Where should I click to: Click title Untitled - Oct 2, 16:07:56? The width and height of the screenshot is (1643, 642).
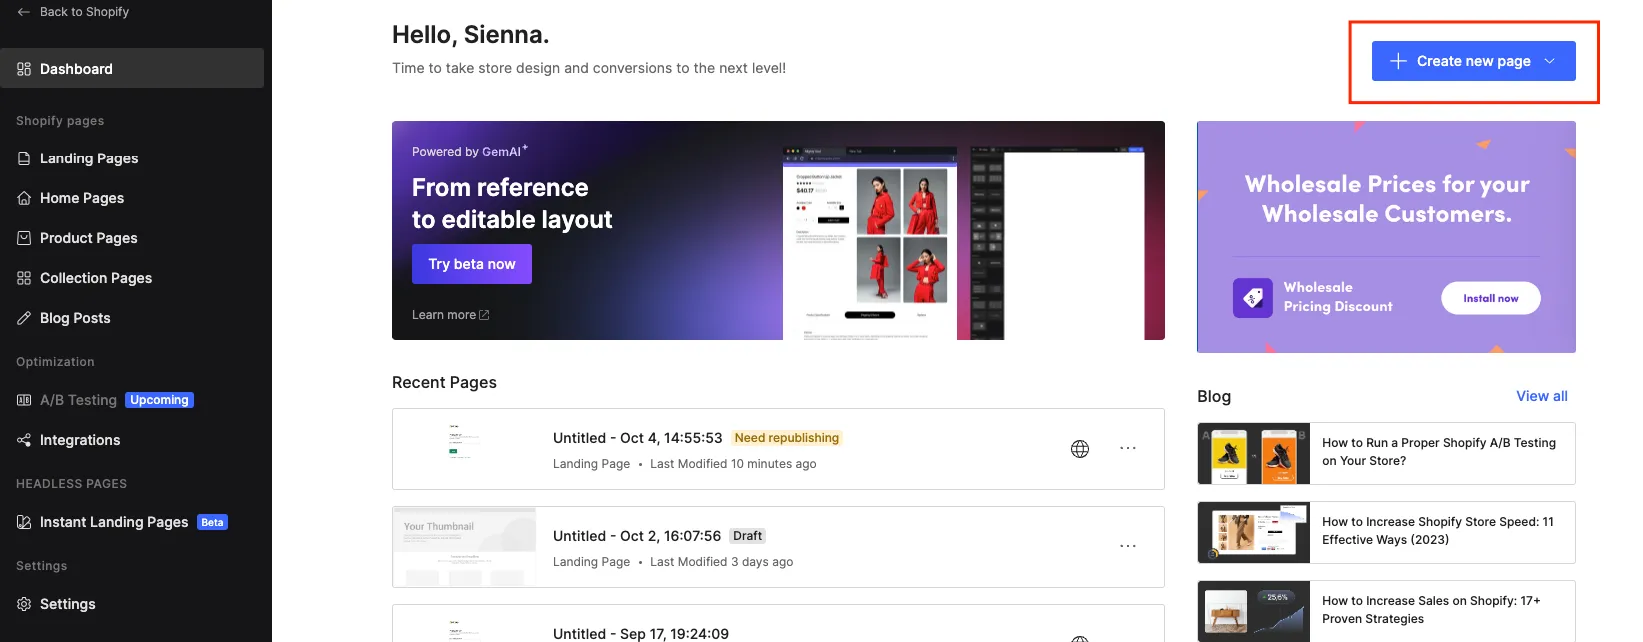click(637, 536)
